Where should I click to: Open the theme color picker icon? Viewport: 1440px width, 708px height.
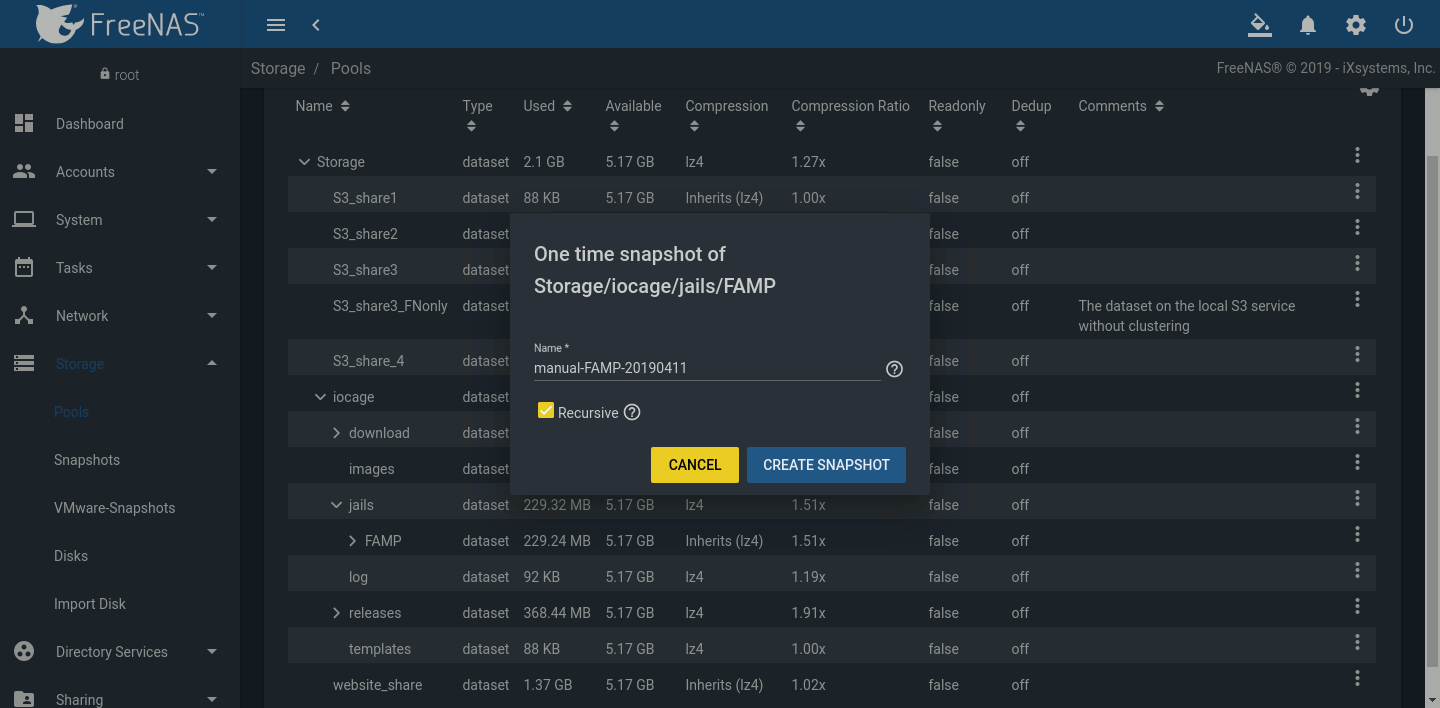tap(1260, 25)
